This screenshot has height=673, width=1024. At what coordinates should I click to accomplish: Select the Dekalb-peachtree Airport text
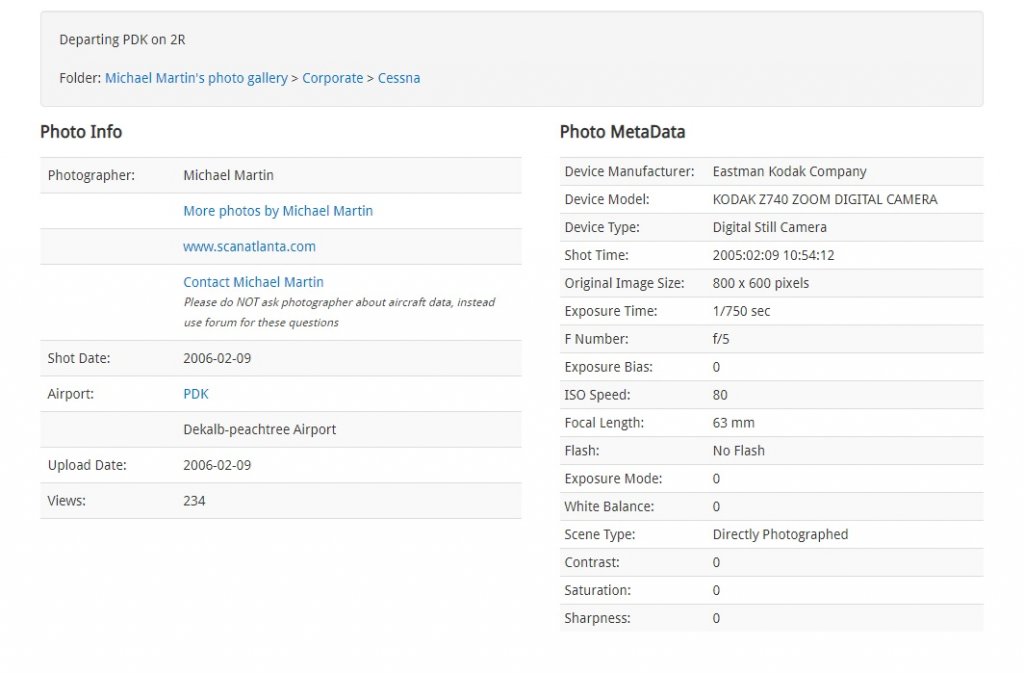click(259, 429)
